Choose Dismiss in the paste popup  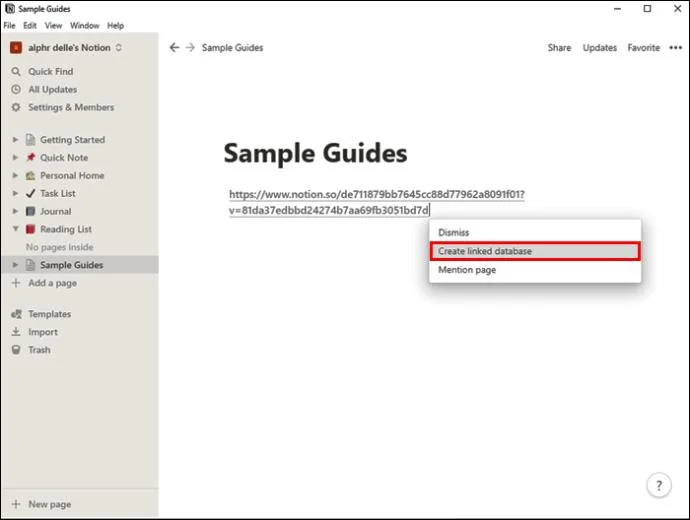pos(535,232)
